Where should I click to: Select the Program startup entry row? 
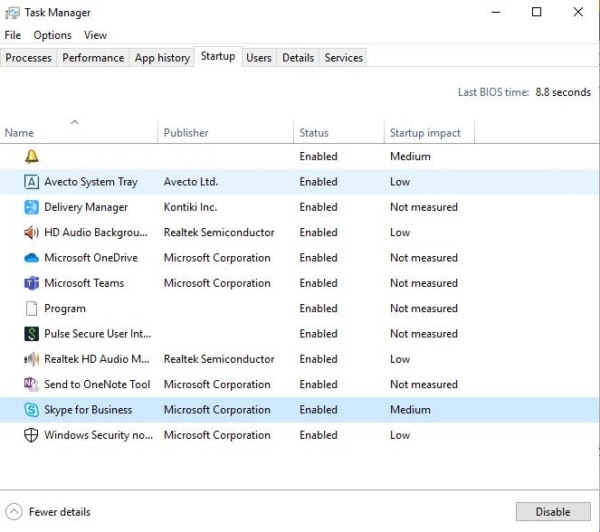(65, 309)
